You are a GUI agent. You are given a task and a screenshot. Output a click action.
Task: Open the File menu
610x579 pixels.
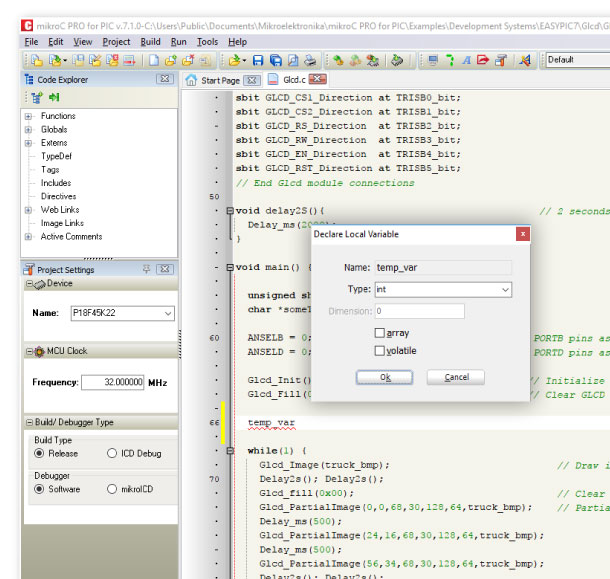click(31, 42)
